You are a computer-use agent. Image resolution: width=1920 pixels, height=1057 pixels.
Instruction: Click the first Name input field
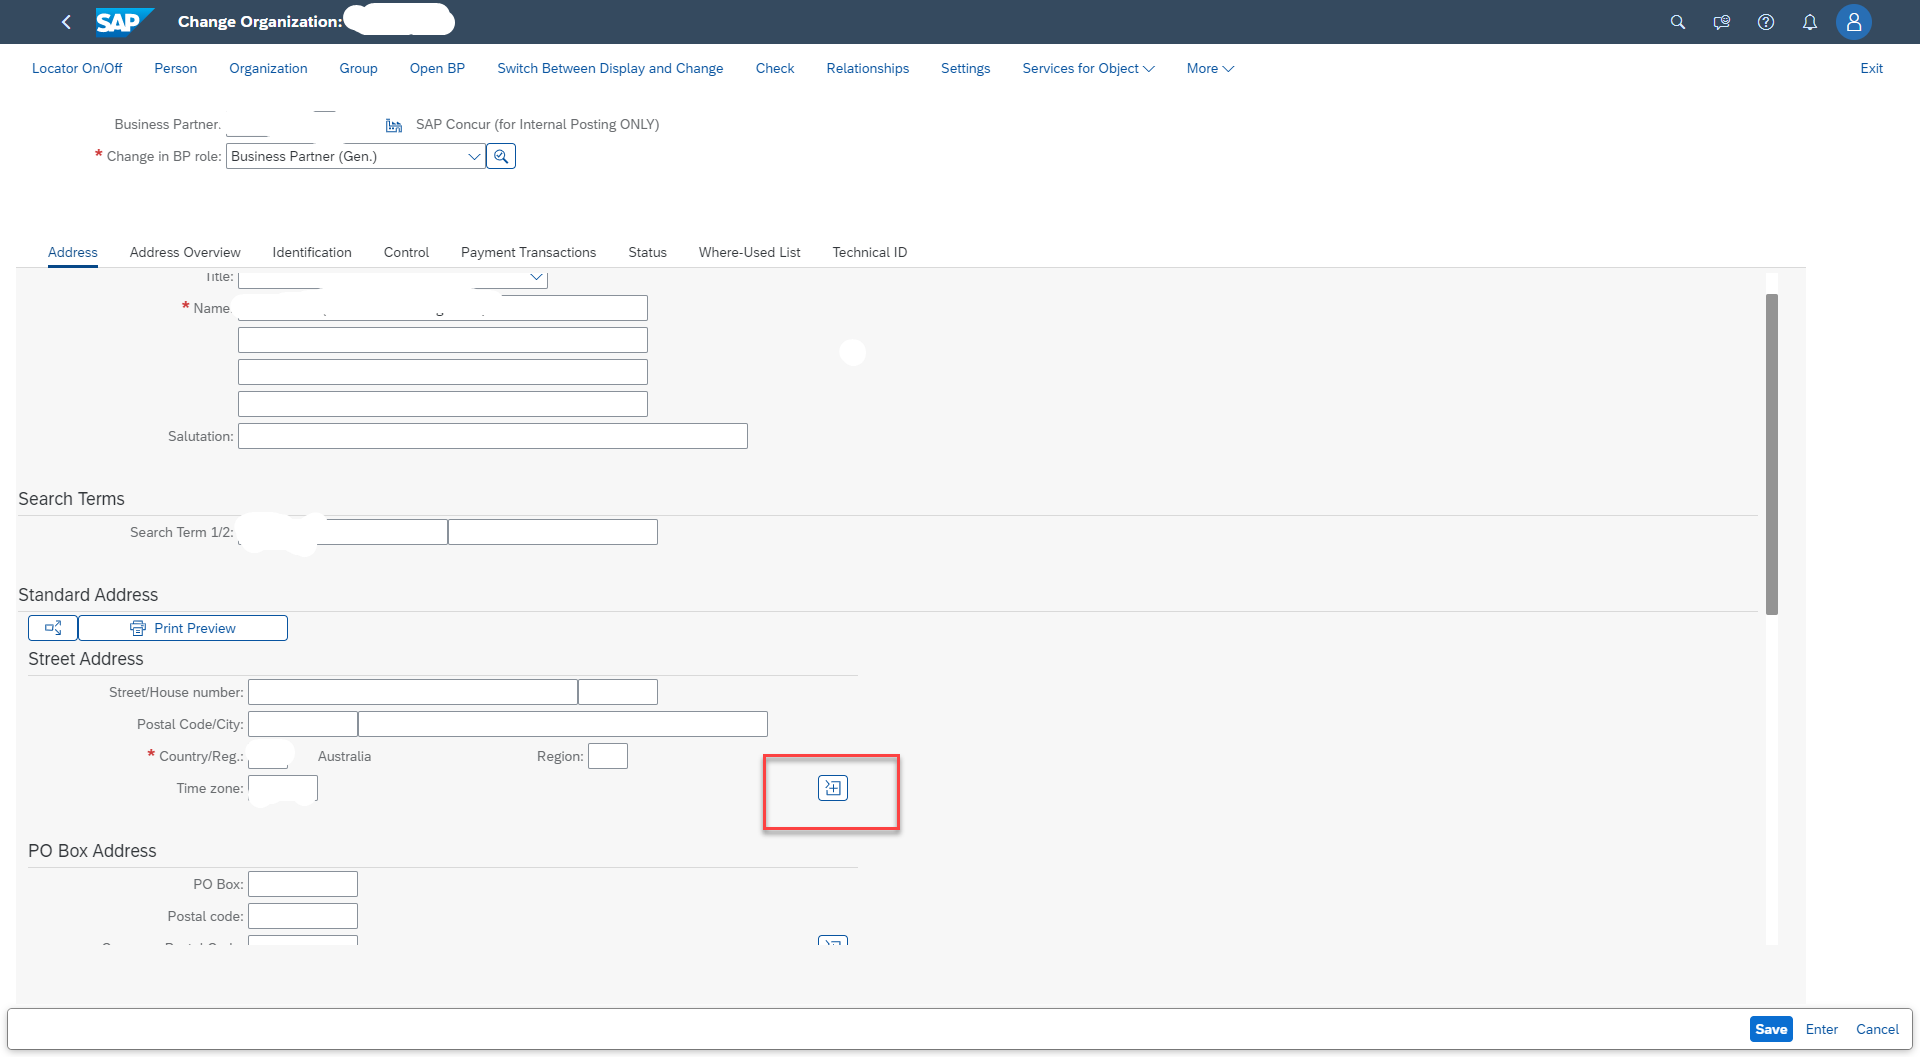443,308
